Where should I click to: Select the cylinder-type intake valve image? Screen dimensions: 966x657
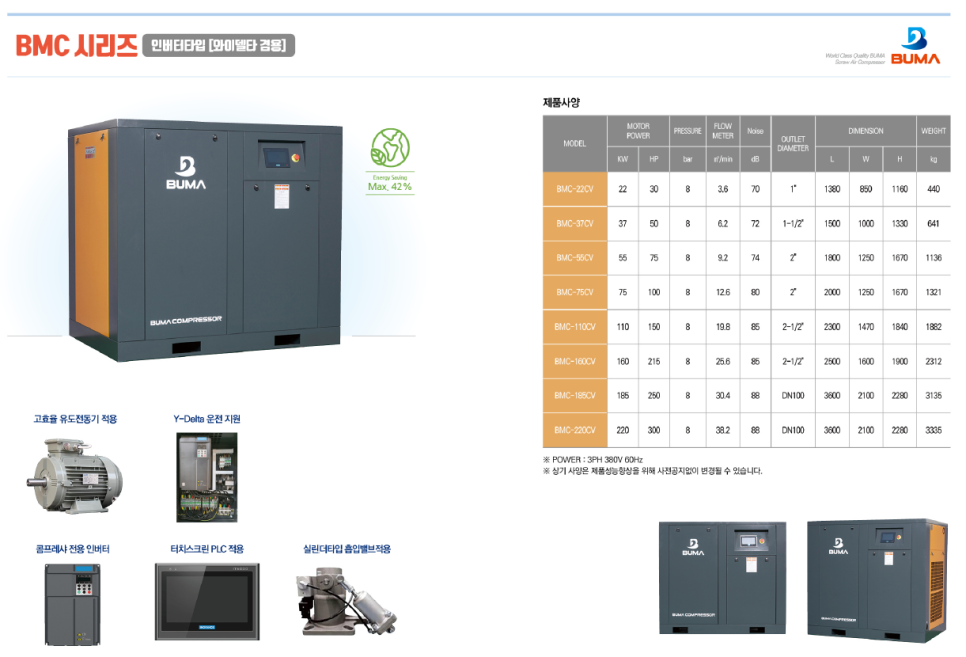[x=346, y=600]
